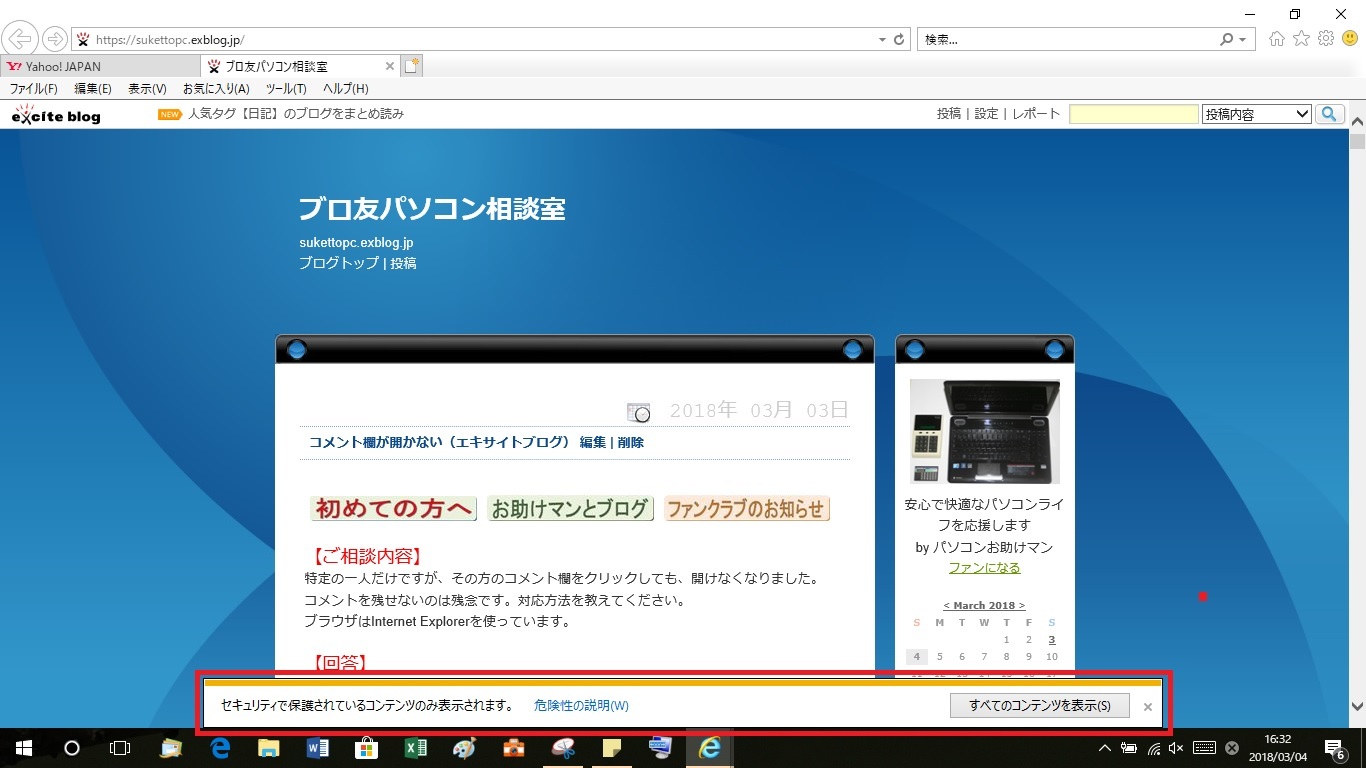Open the ヘルプ(H) menu

tap(345, 89)
